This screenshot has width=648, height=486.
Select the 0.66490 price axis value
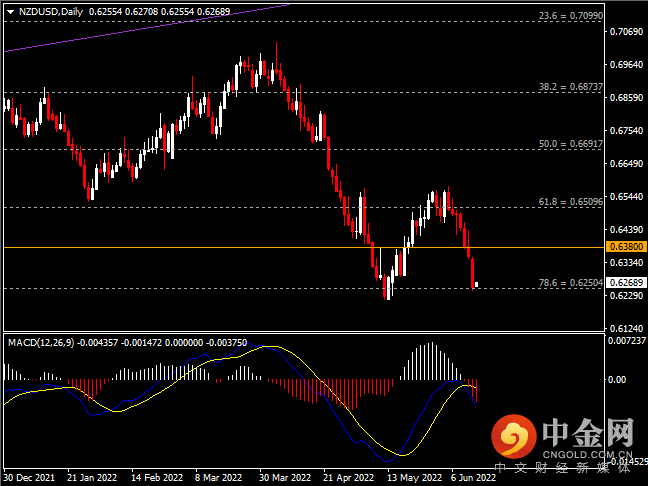click(x=627, y=164)
